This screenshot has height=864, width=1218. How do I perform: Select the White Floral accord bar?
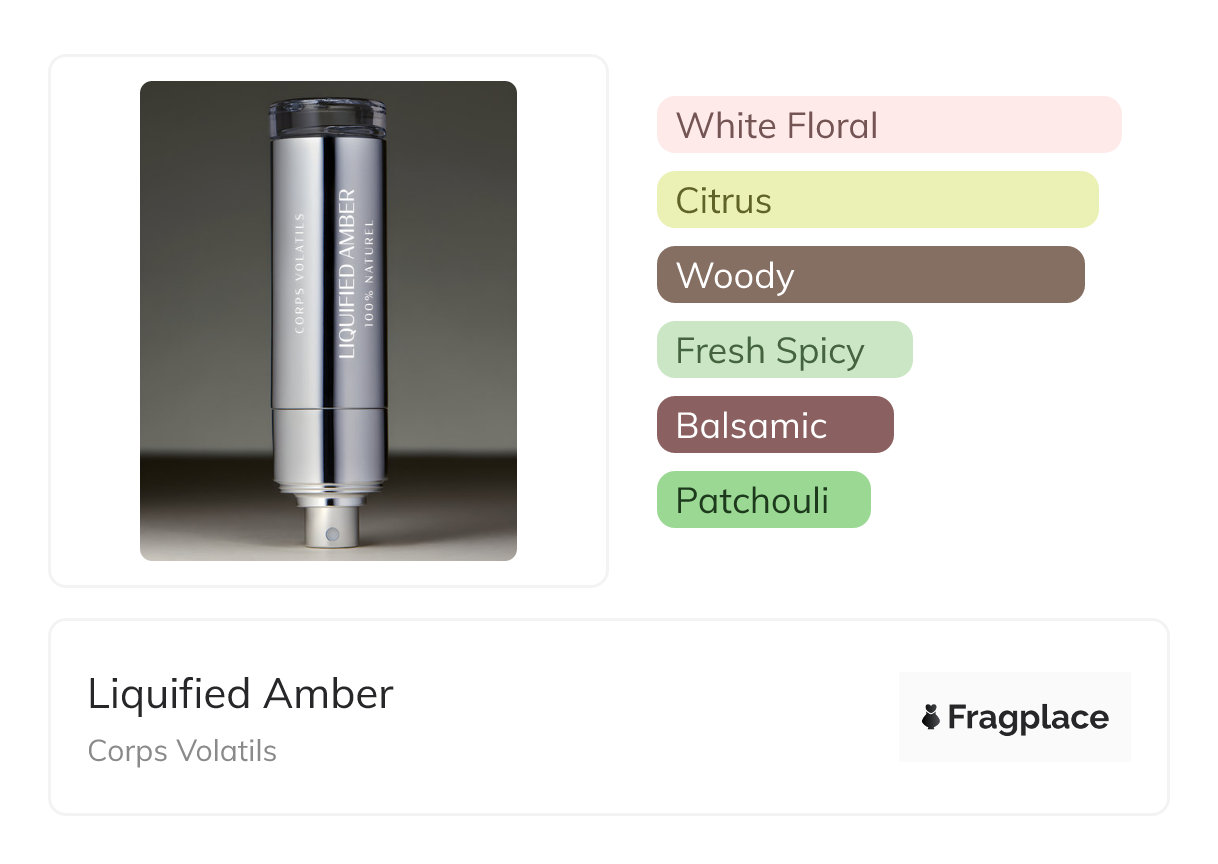tap(888, 125)
